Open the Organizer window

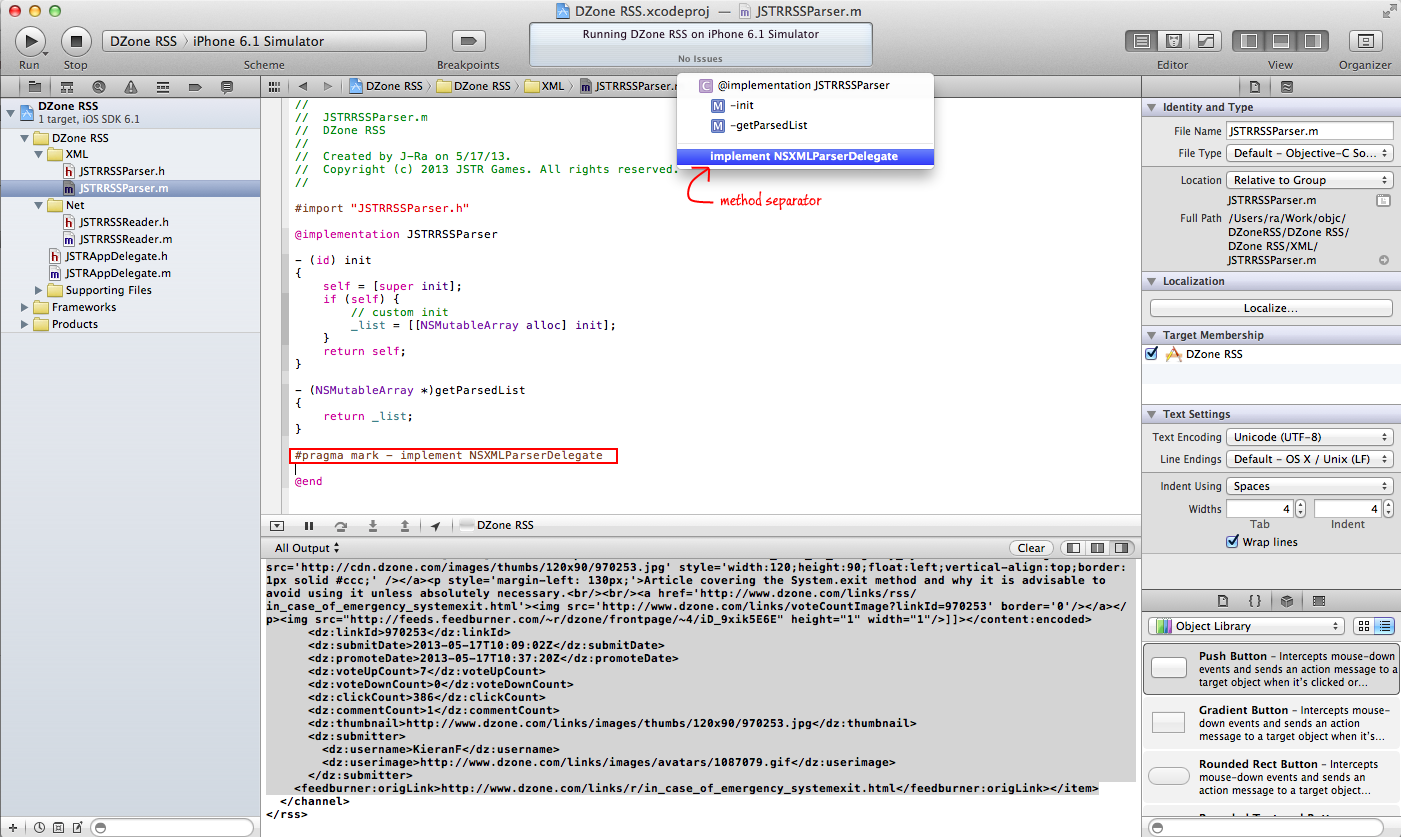[x=1365, y=41]
